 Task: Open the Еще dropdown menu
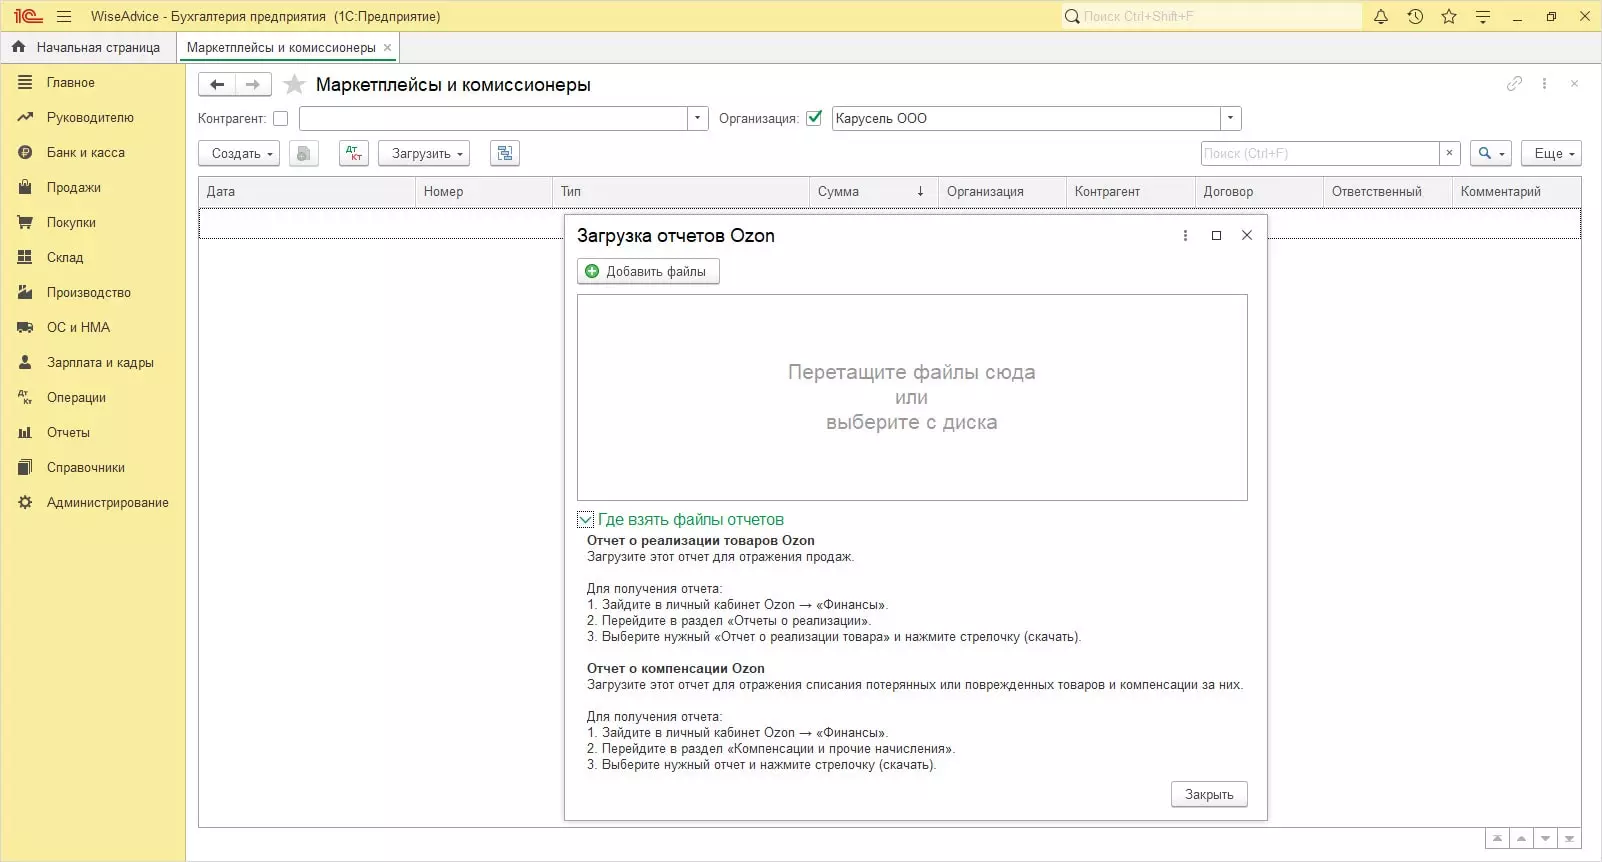coord(1552,153)
